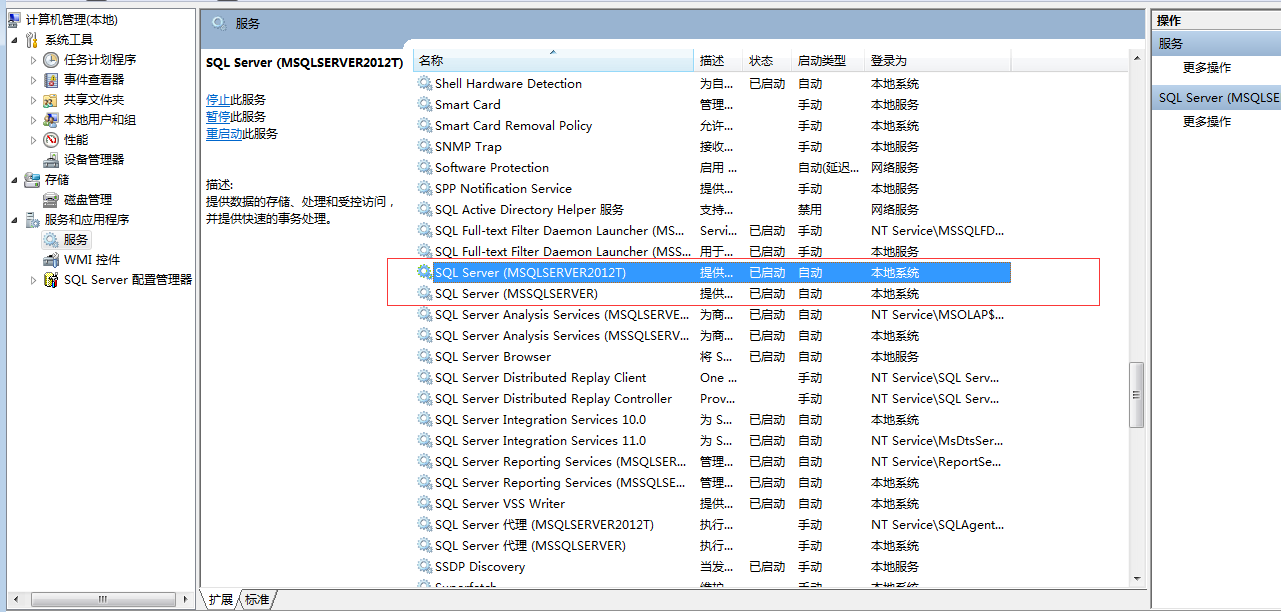Click gear icon of SPP Notification Service
1281x612 pixels.
(x=425, y=189)
